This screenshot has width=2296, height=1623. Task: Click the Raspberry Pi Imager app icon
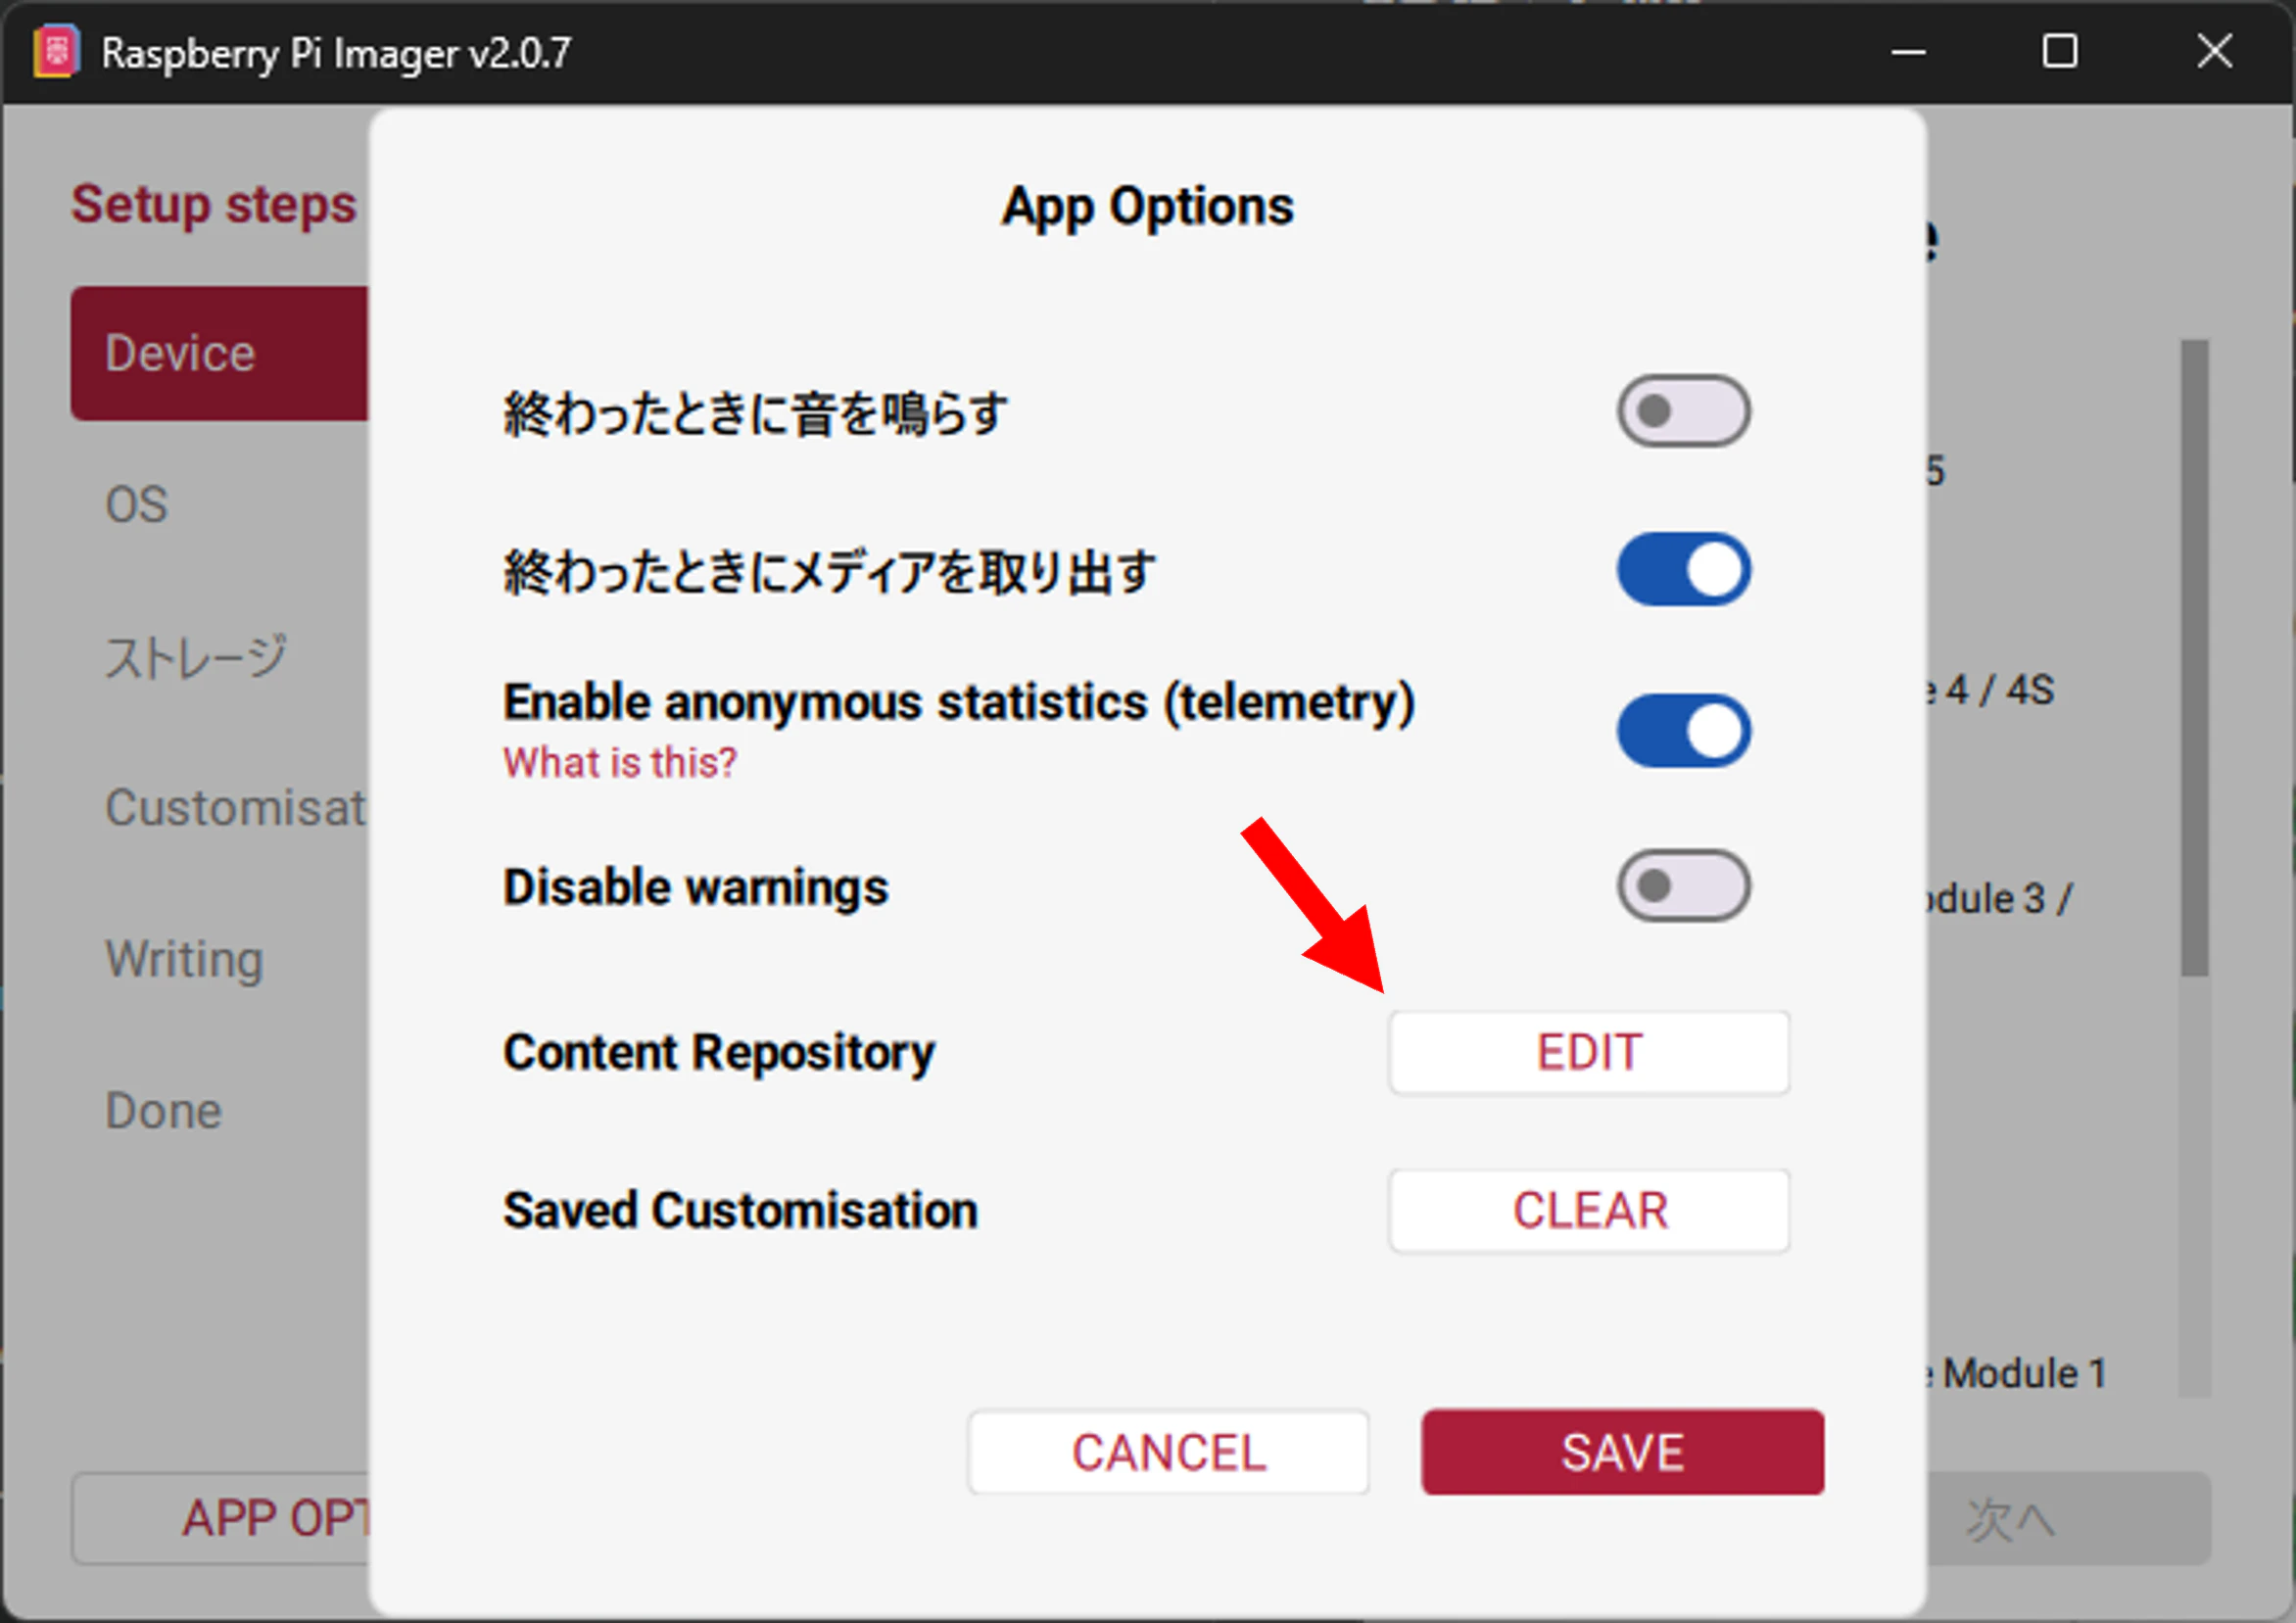[x=56, y=52]
